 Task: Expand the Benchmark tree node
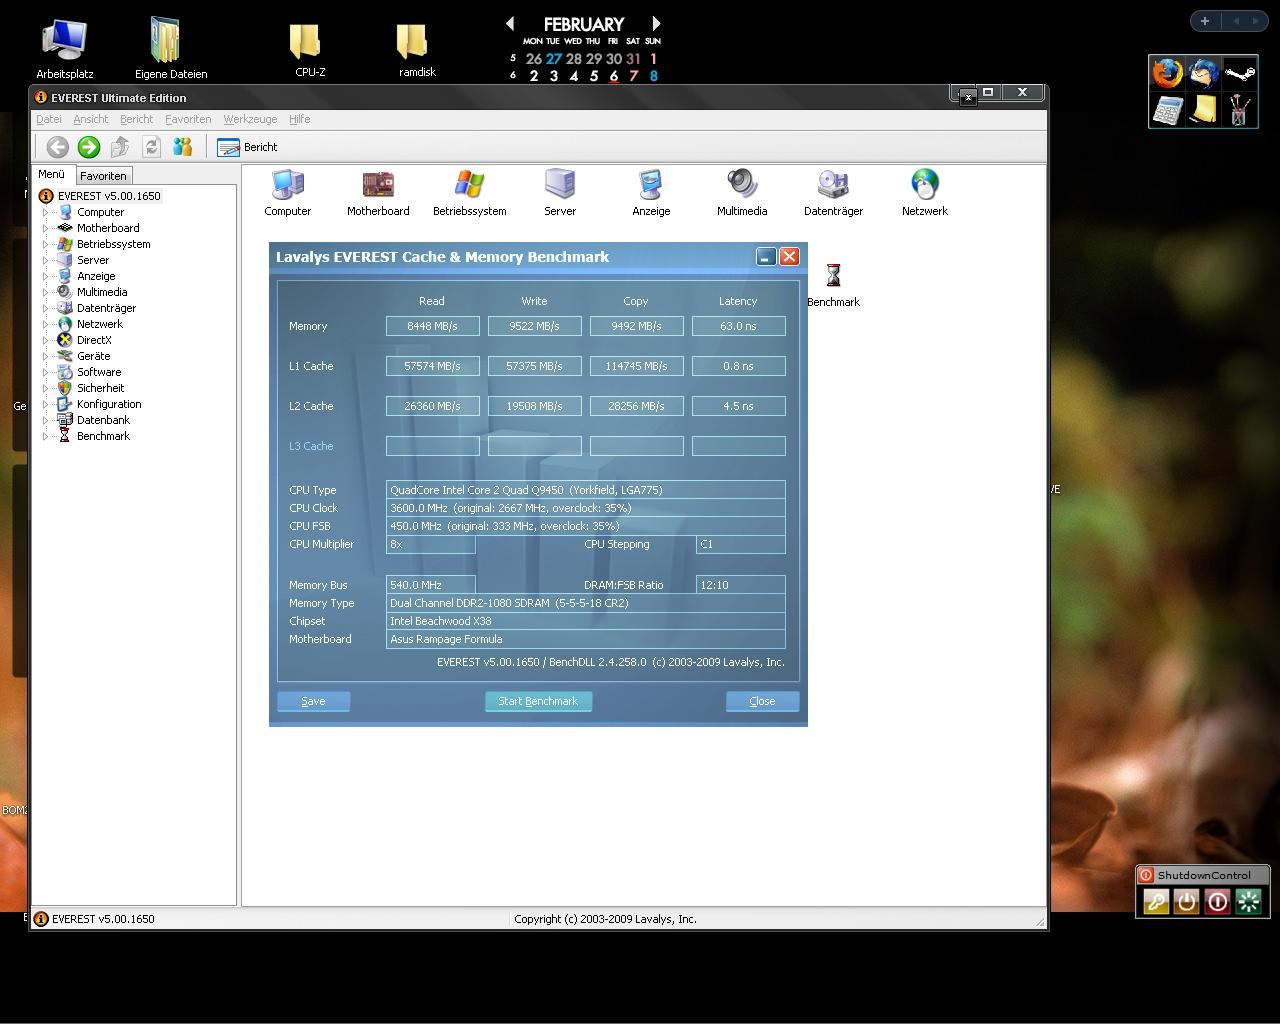click(x=46, y=436)
